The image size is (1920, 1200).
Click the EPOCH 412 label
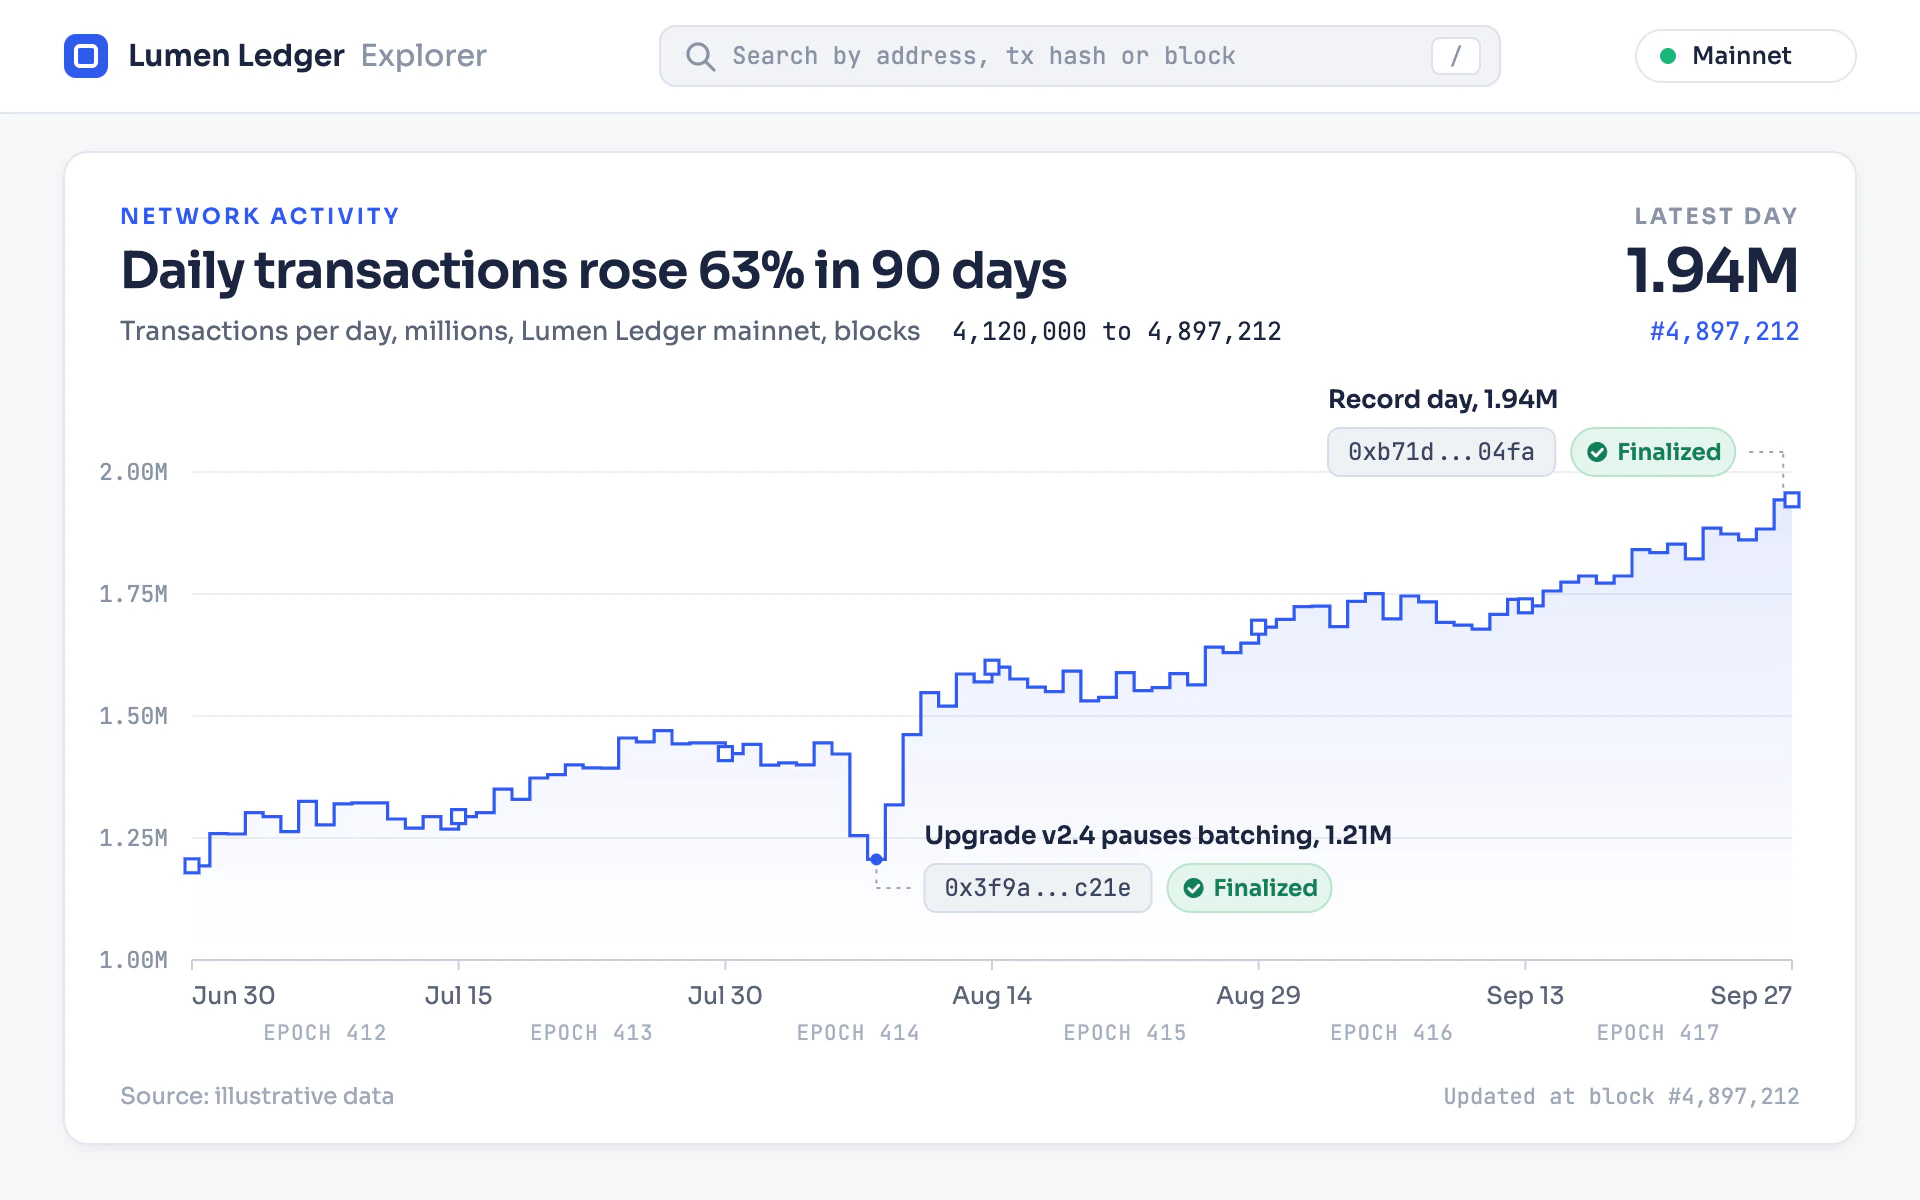pos(325,1033)
